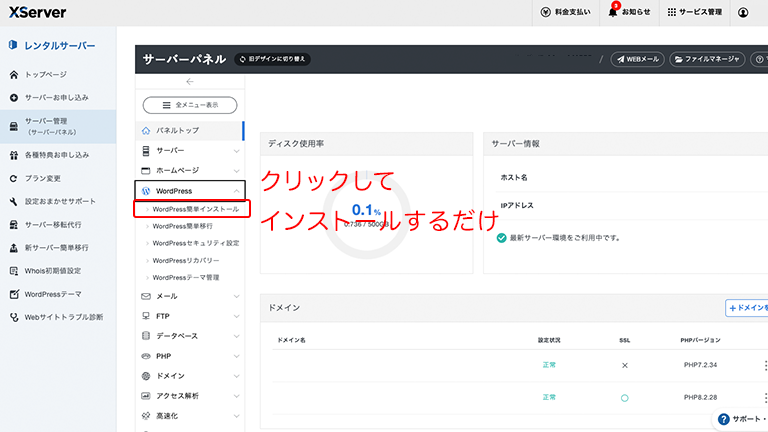The width and height of the screenshot is (768, 432).
Task: Expand the PHP menu chevron
Action: (x=237, y=356)
